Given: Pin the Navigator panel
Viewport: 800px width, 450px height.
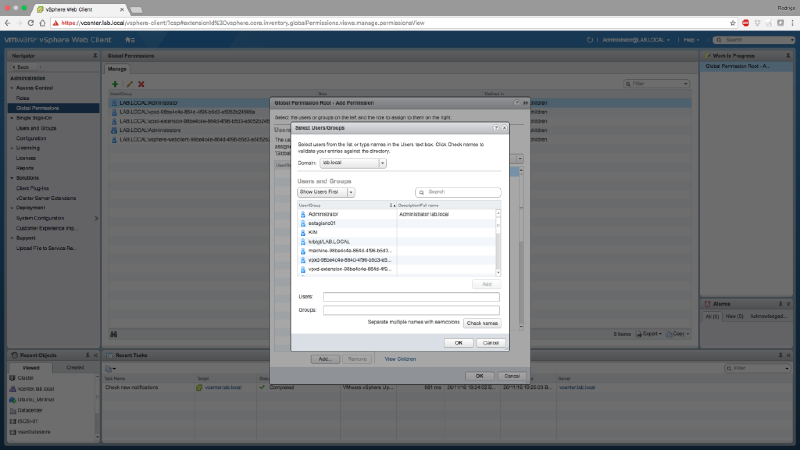Looking at the screenshot, I should tap(93, 55).
